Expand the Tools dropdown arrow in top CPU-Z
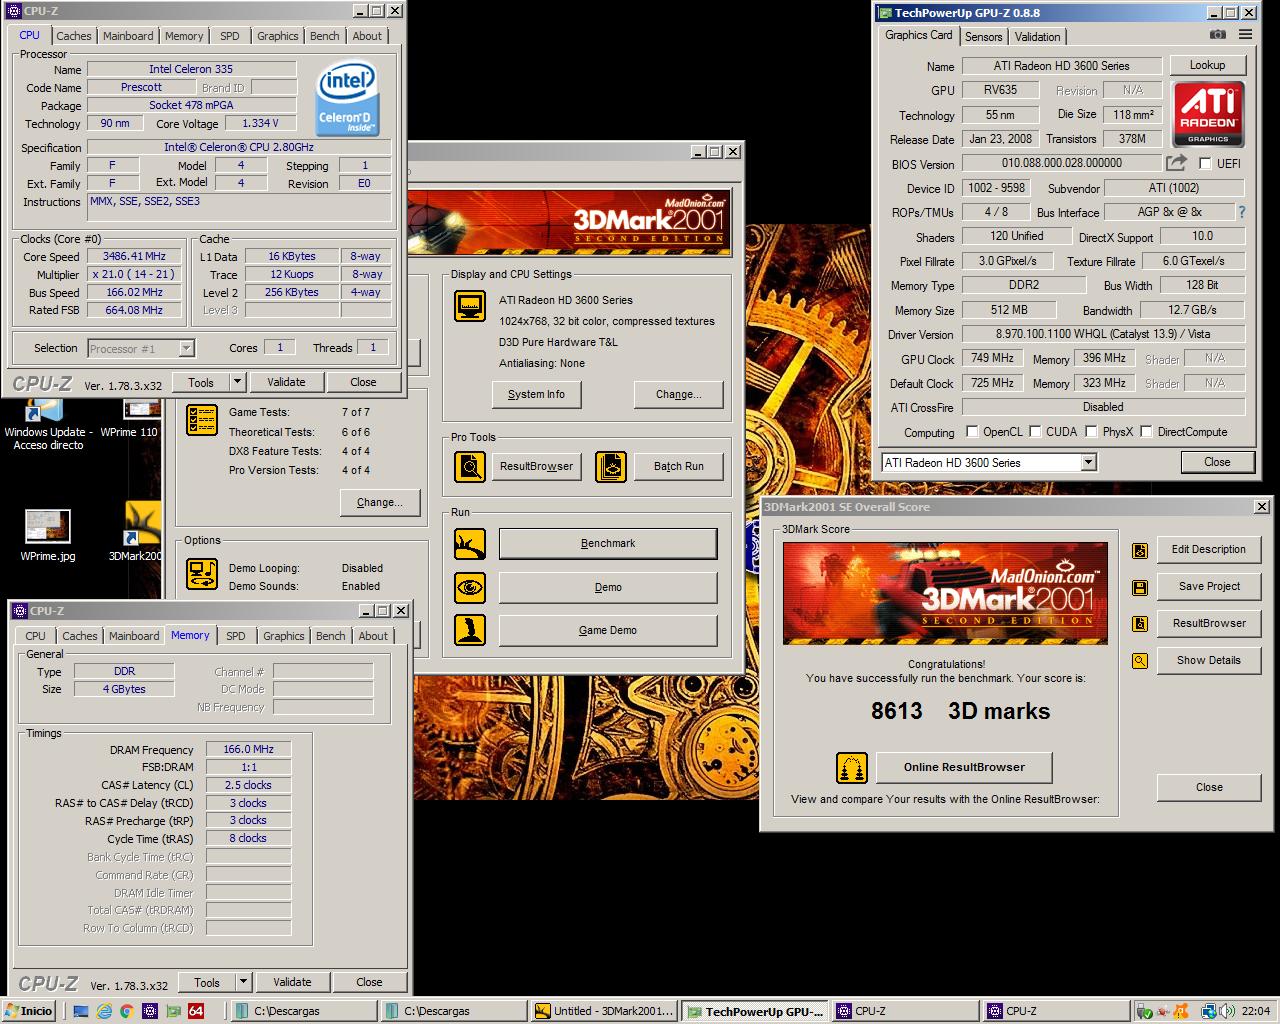Viewport: 1280px width, 1024px height. 237,382
